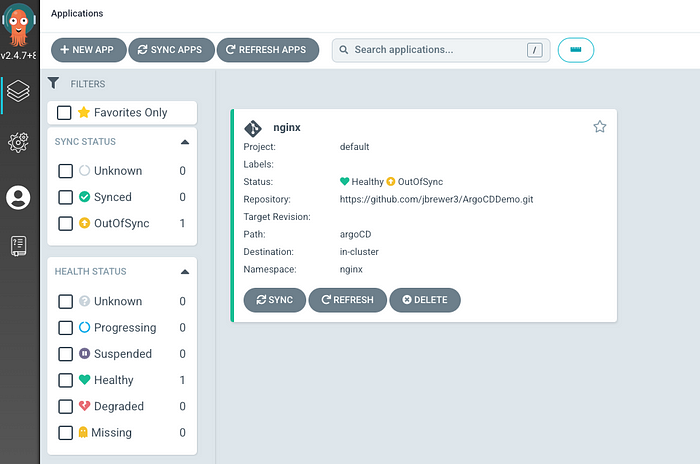Click the Argo CD octopus logo
Viewport: 700px width, 464px height.
pyautogui.click(x=19, y=25)
